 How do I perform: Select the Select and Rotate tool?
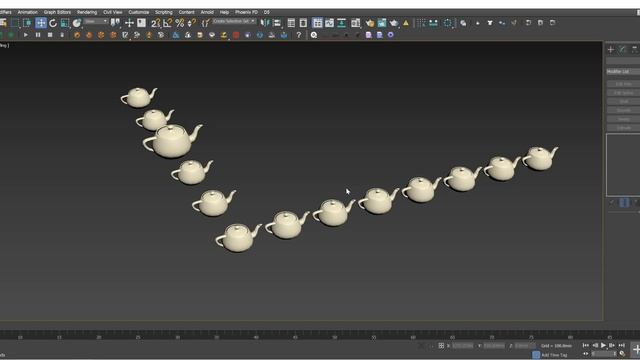click(53, 23)
